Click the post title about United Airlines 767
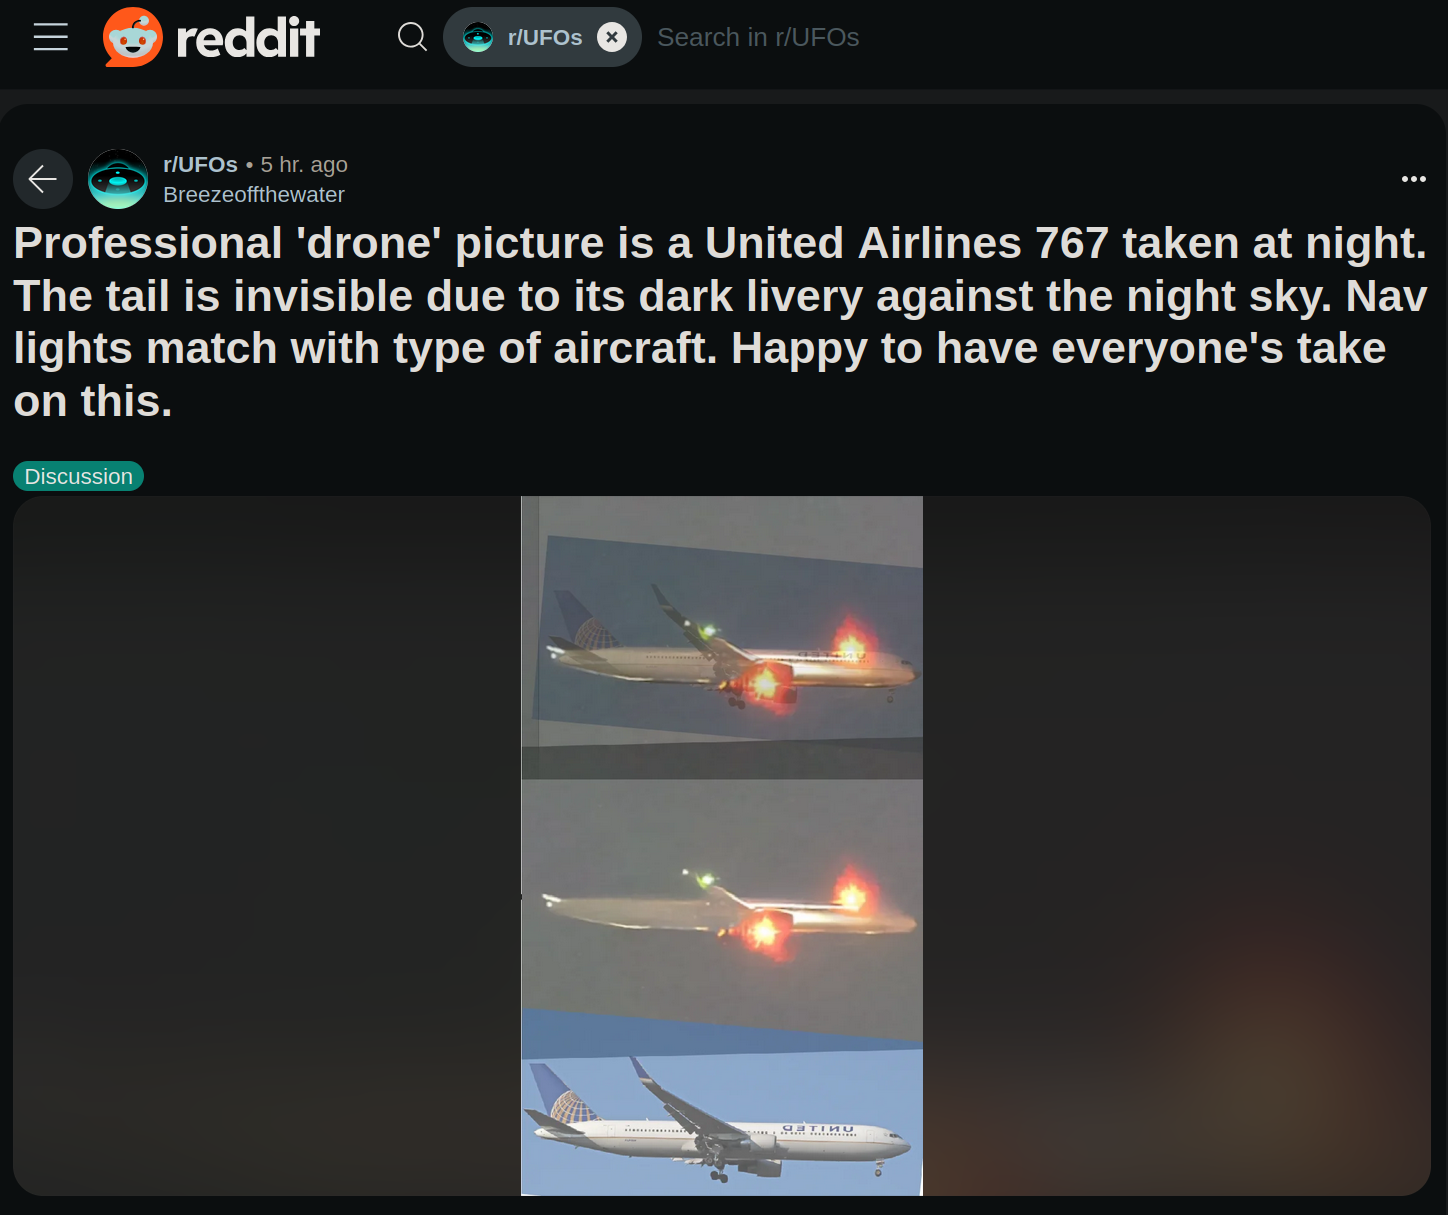This screenshot has height=1215, width=1448. 720,322
